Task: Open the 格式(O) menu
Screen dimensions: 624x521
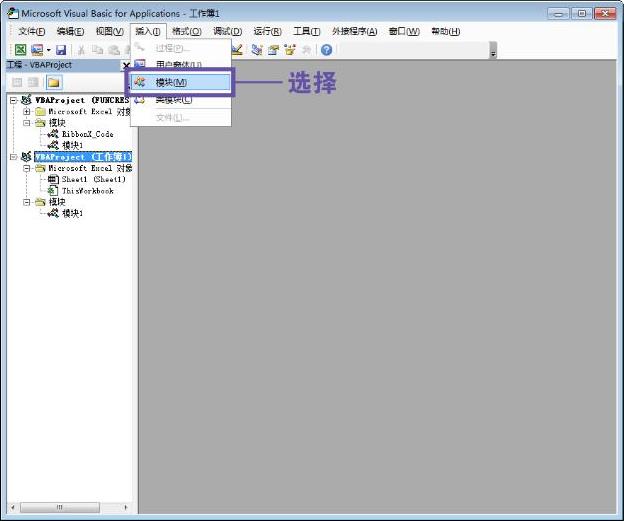Action: point(187,31)
